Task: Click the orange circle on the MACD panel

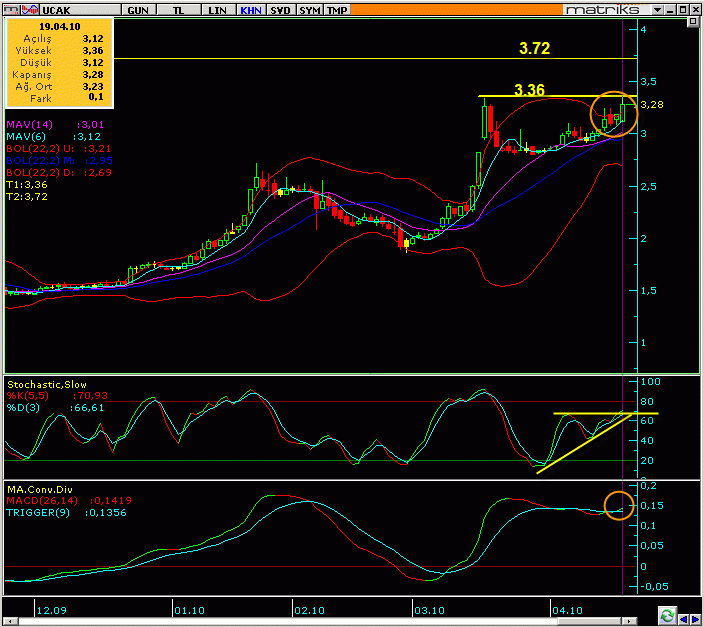Action: point(619,506)
